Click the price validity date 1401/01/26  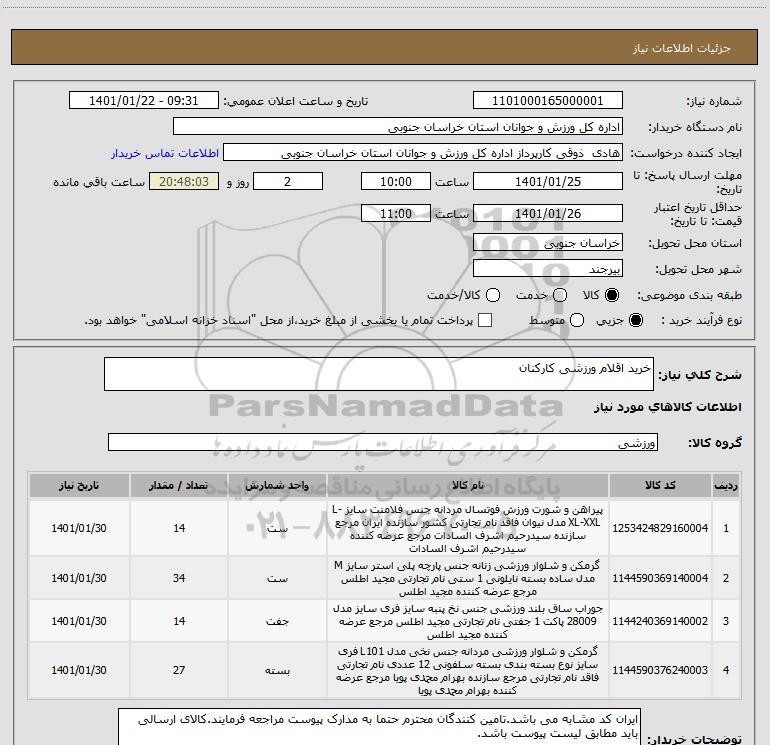[548, 213]
